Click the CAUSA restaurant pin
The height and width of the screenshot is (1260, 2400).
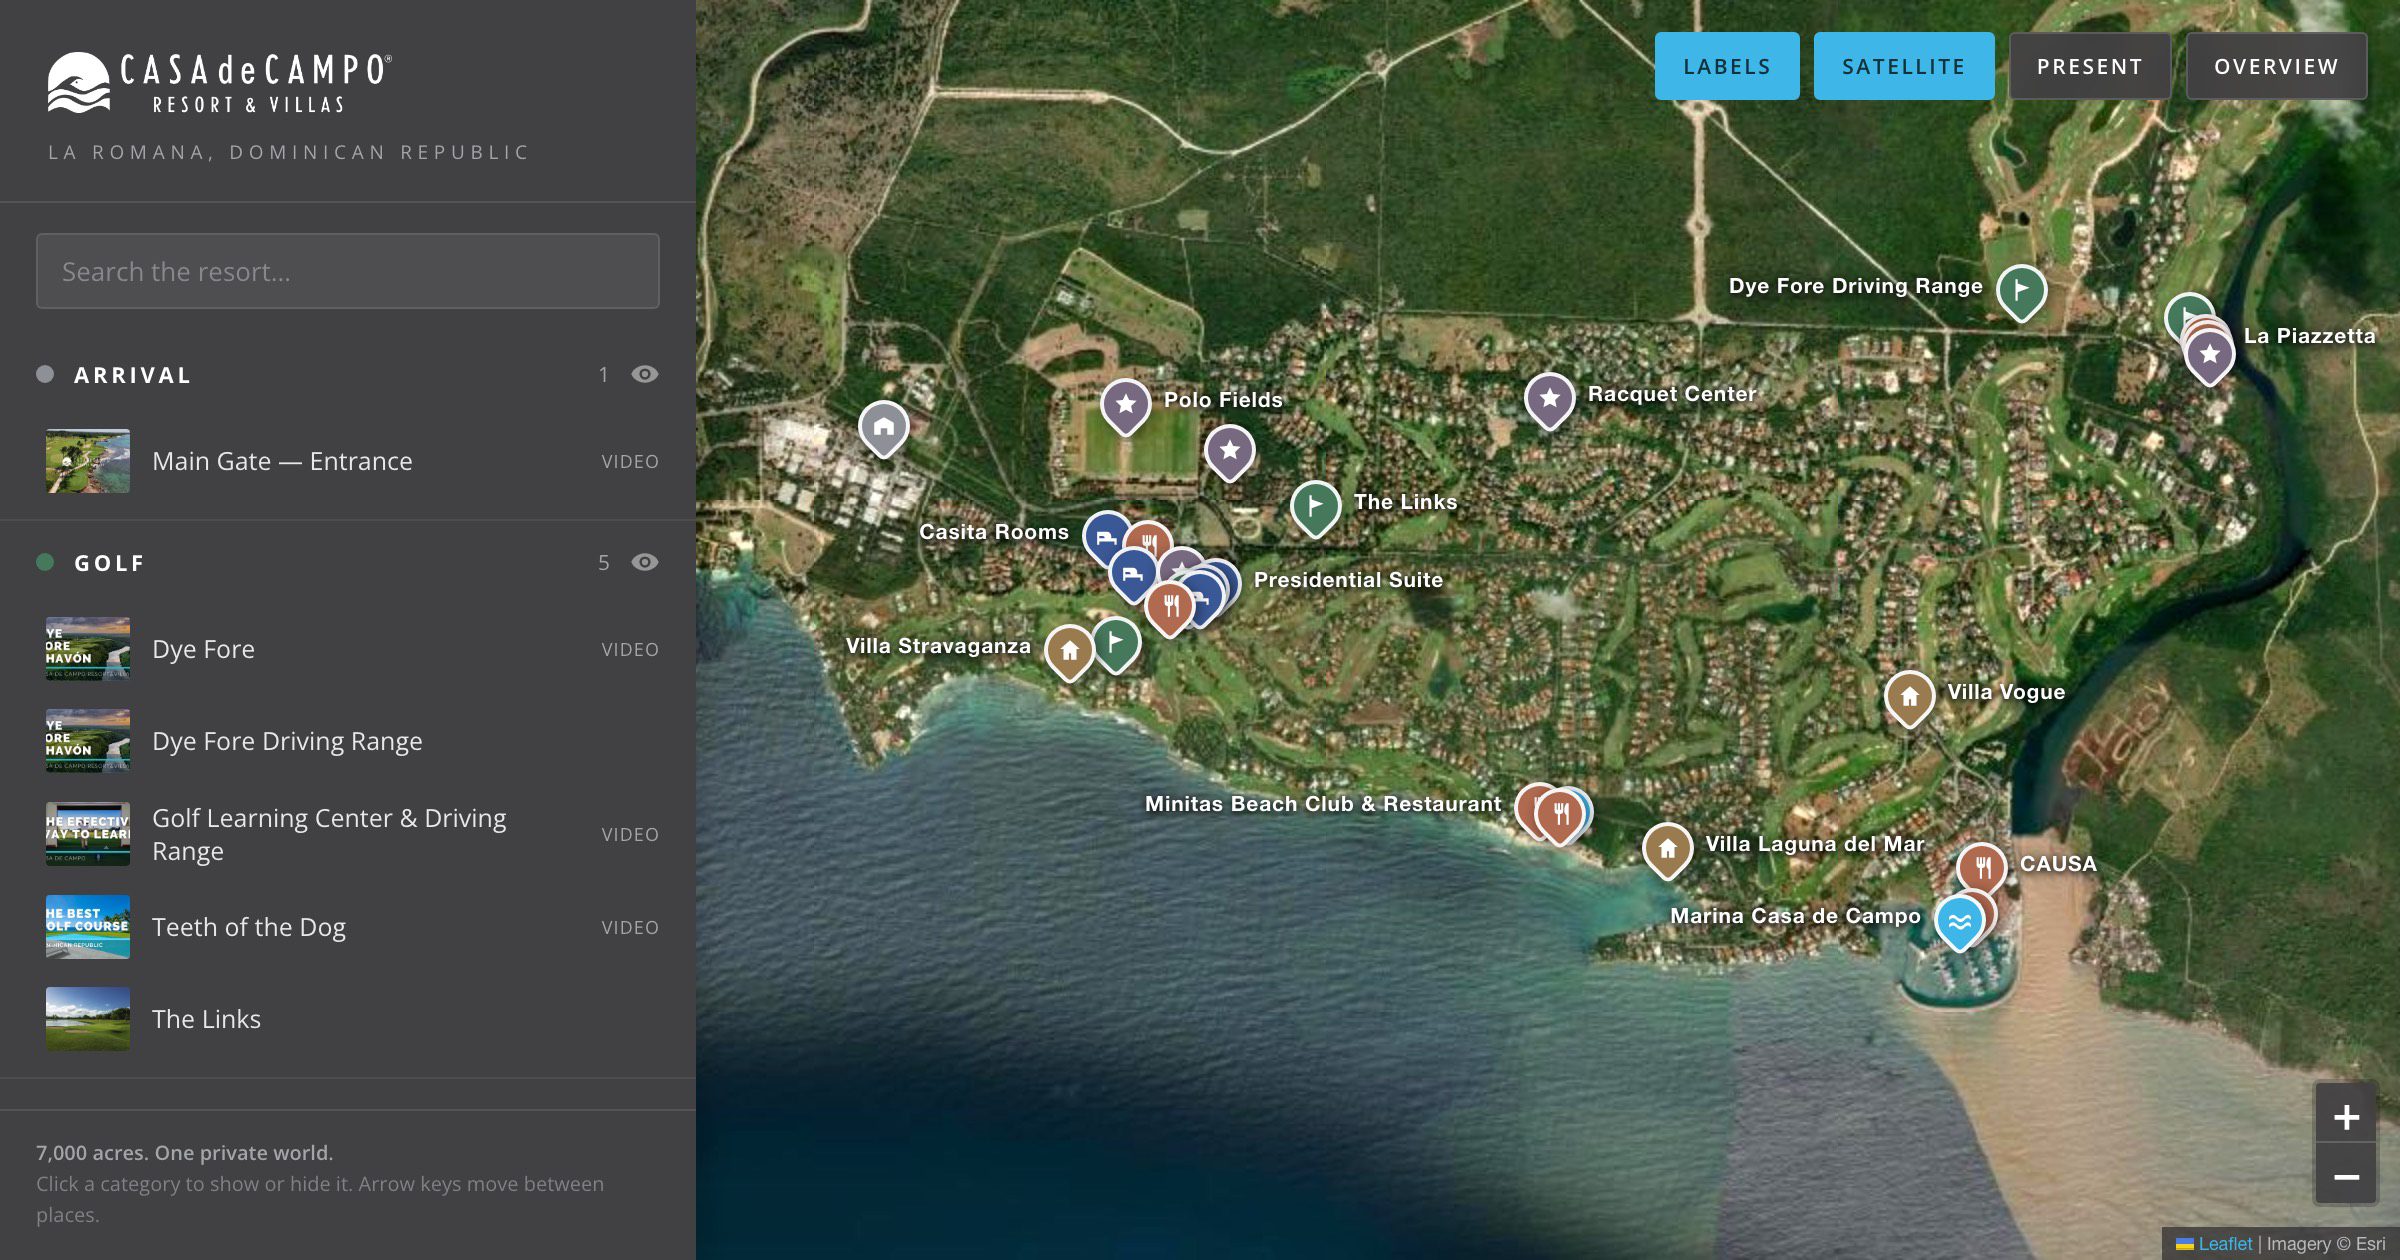[1982, 866]
